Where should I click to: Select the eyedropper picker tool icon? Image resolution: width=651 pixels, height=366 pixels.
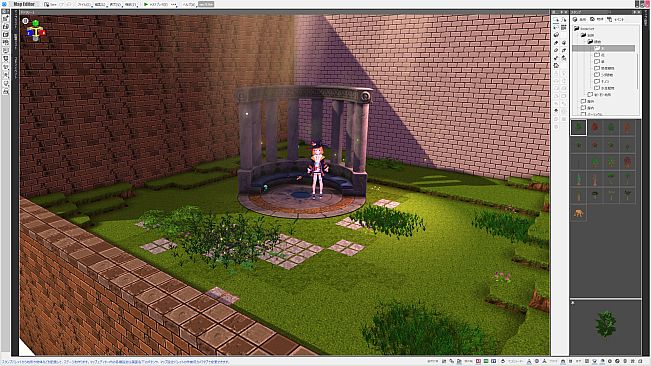coord(563,50)
